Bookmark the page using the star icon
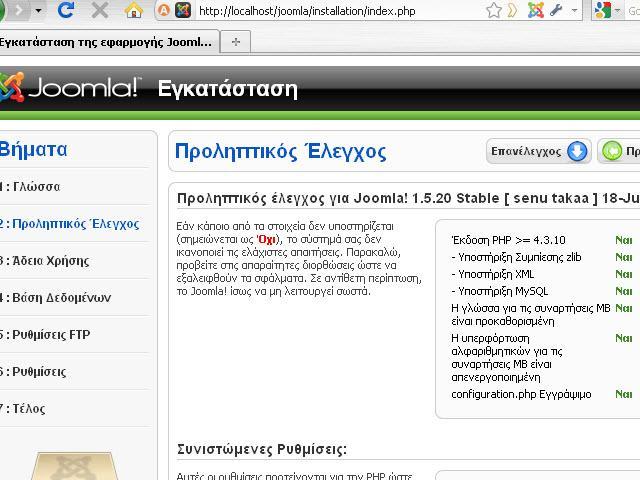Screen dimensions: 640x480 (493, 11)
